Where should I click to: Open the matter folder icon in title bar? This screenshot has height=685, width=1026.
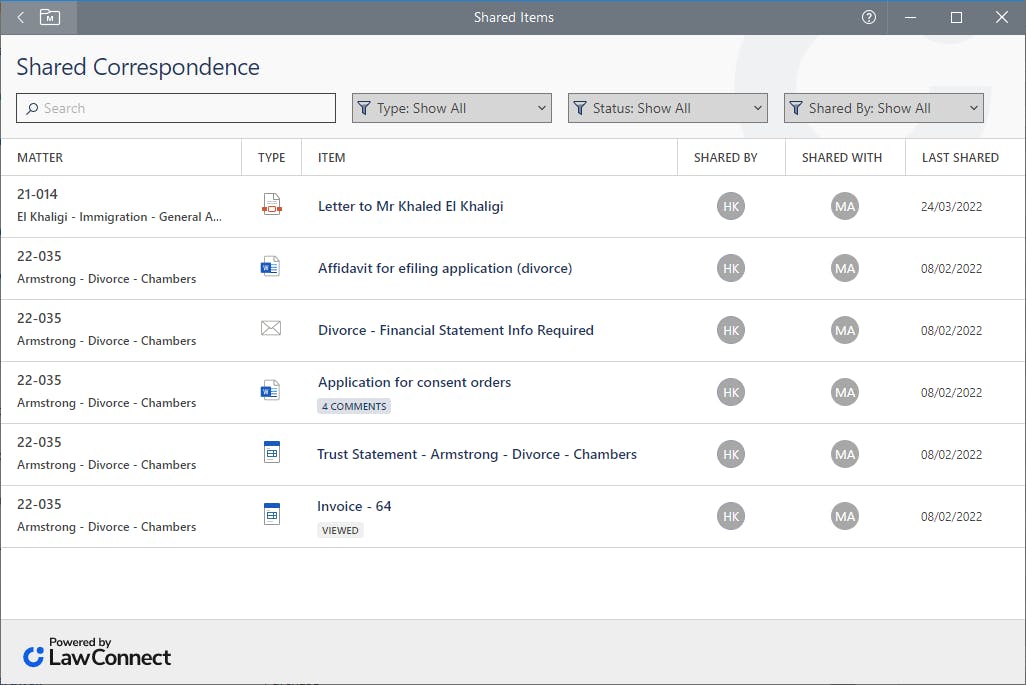click(x=50, y=17)
